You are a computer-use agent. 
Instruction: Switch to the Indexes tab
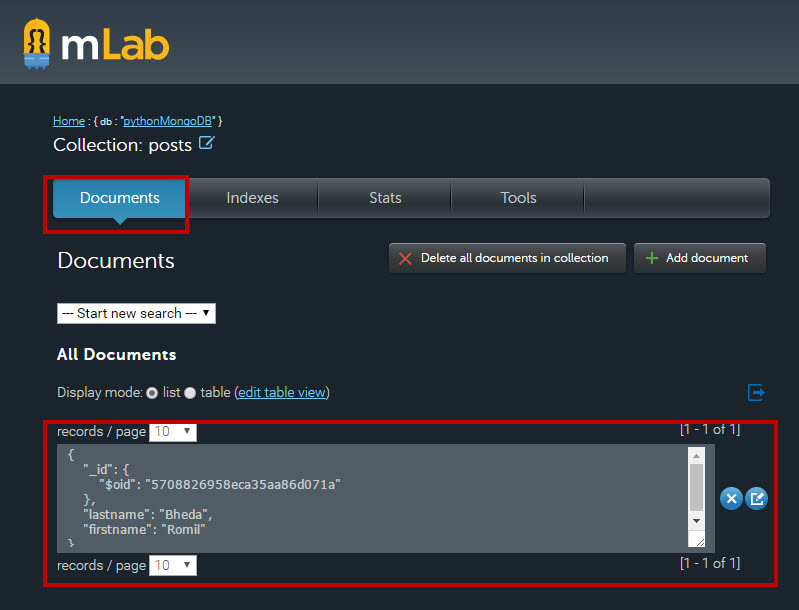click(252, 198)
